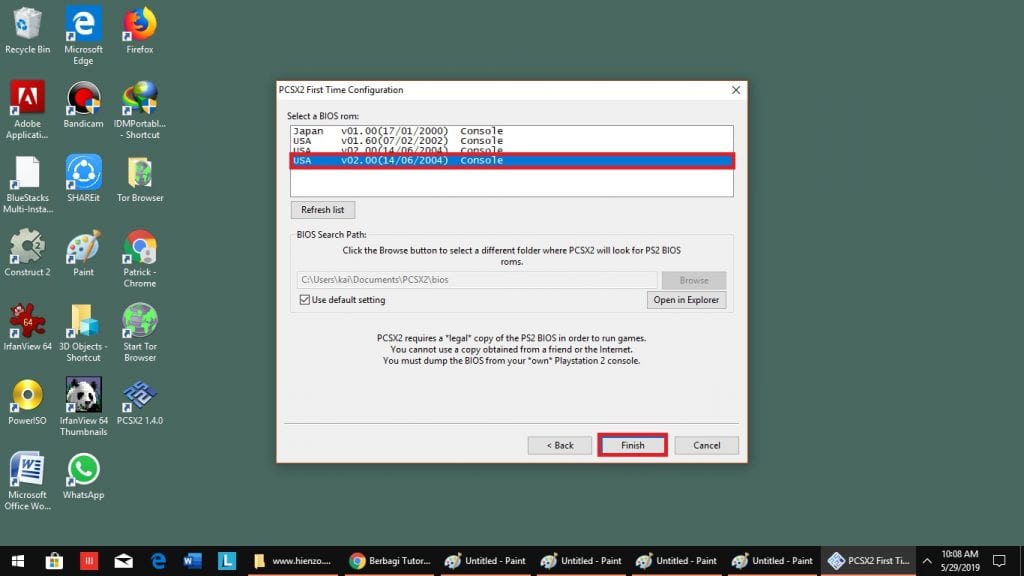1024x576 pixels.
Task: Open the notification center icon
Action: 999,560
